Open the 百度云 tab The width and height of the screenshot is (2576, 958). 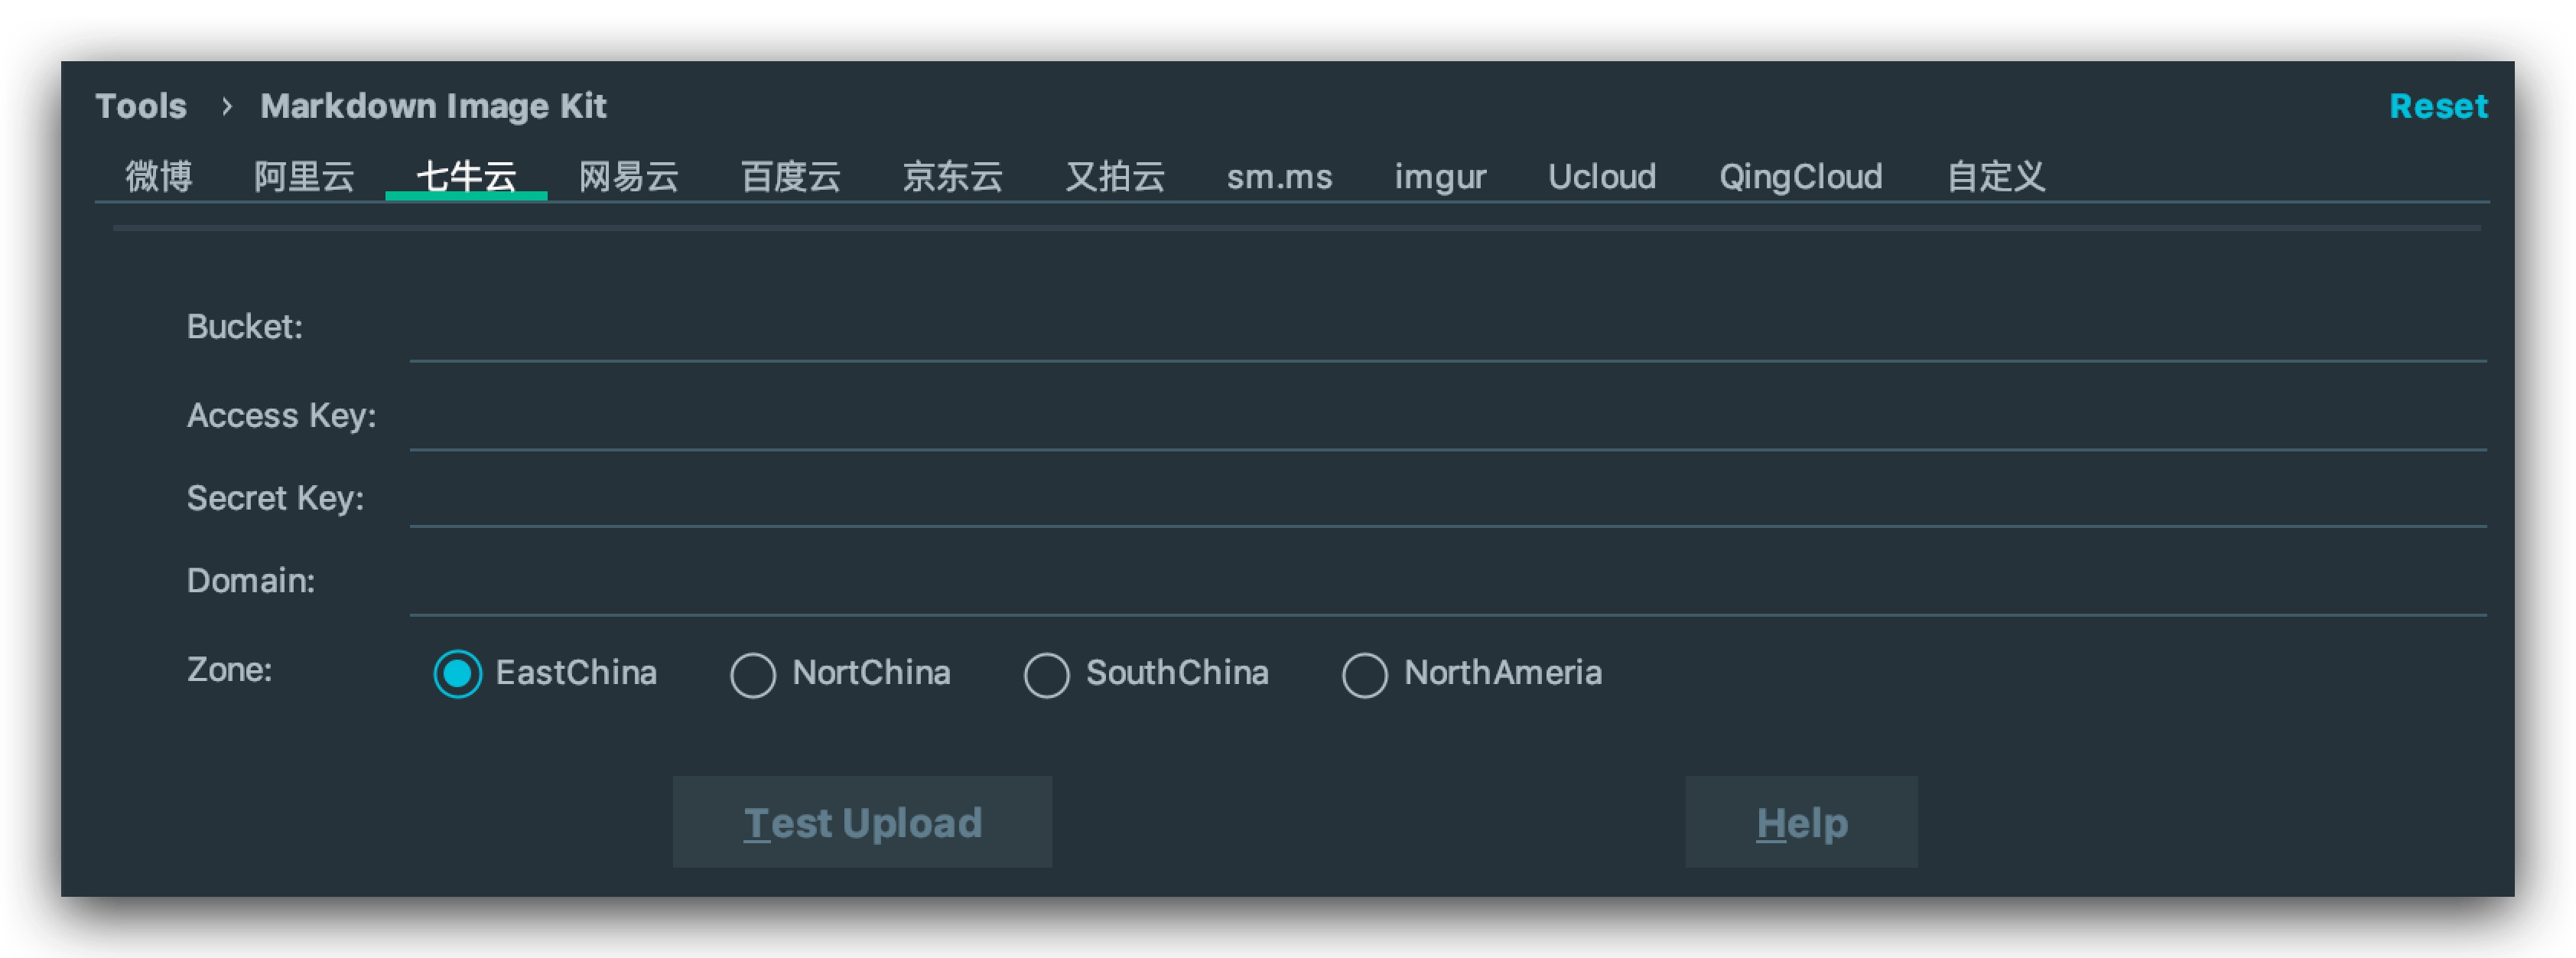tap(791, 177)
